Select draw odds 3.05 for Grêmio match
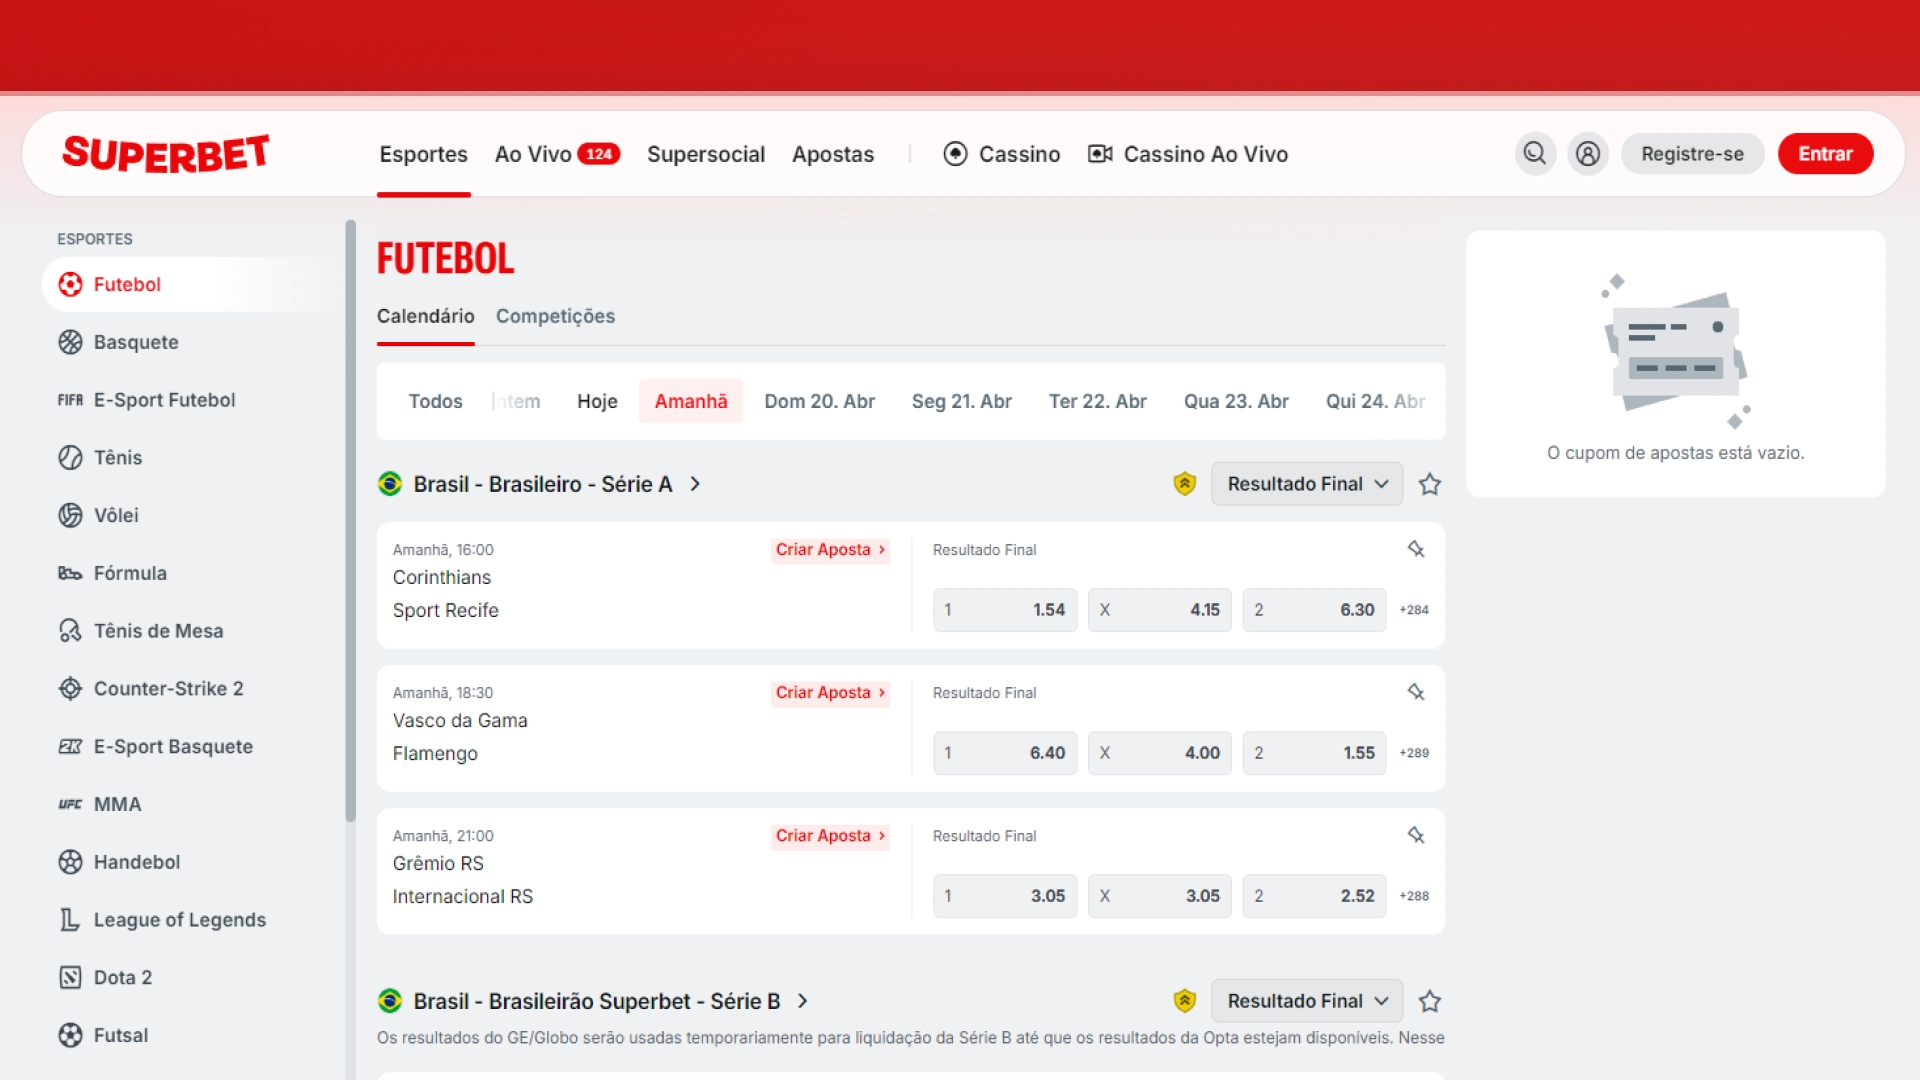This screenshot has width=1920, height=1080. tap(1160, 896)
